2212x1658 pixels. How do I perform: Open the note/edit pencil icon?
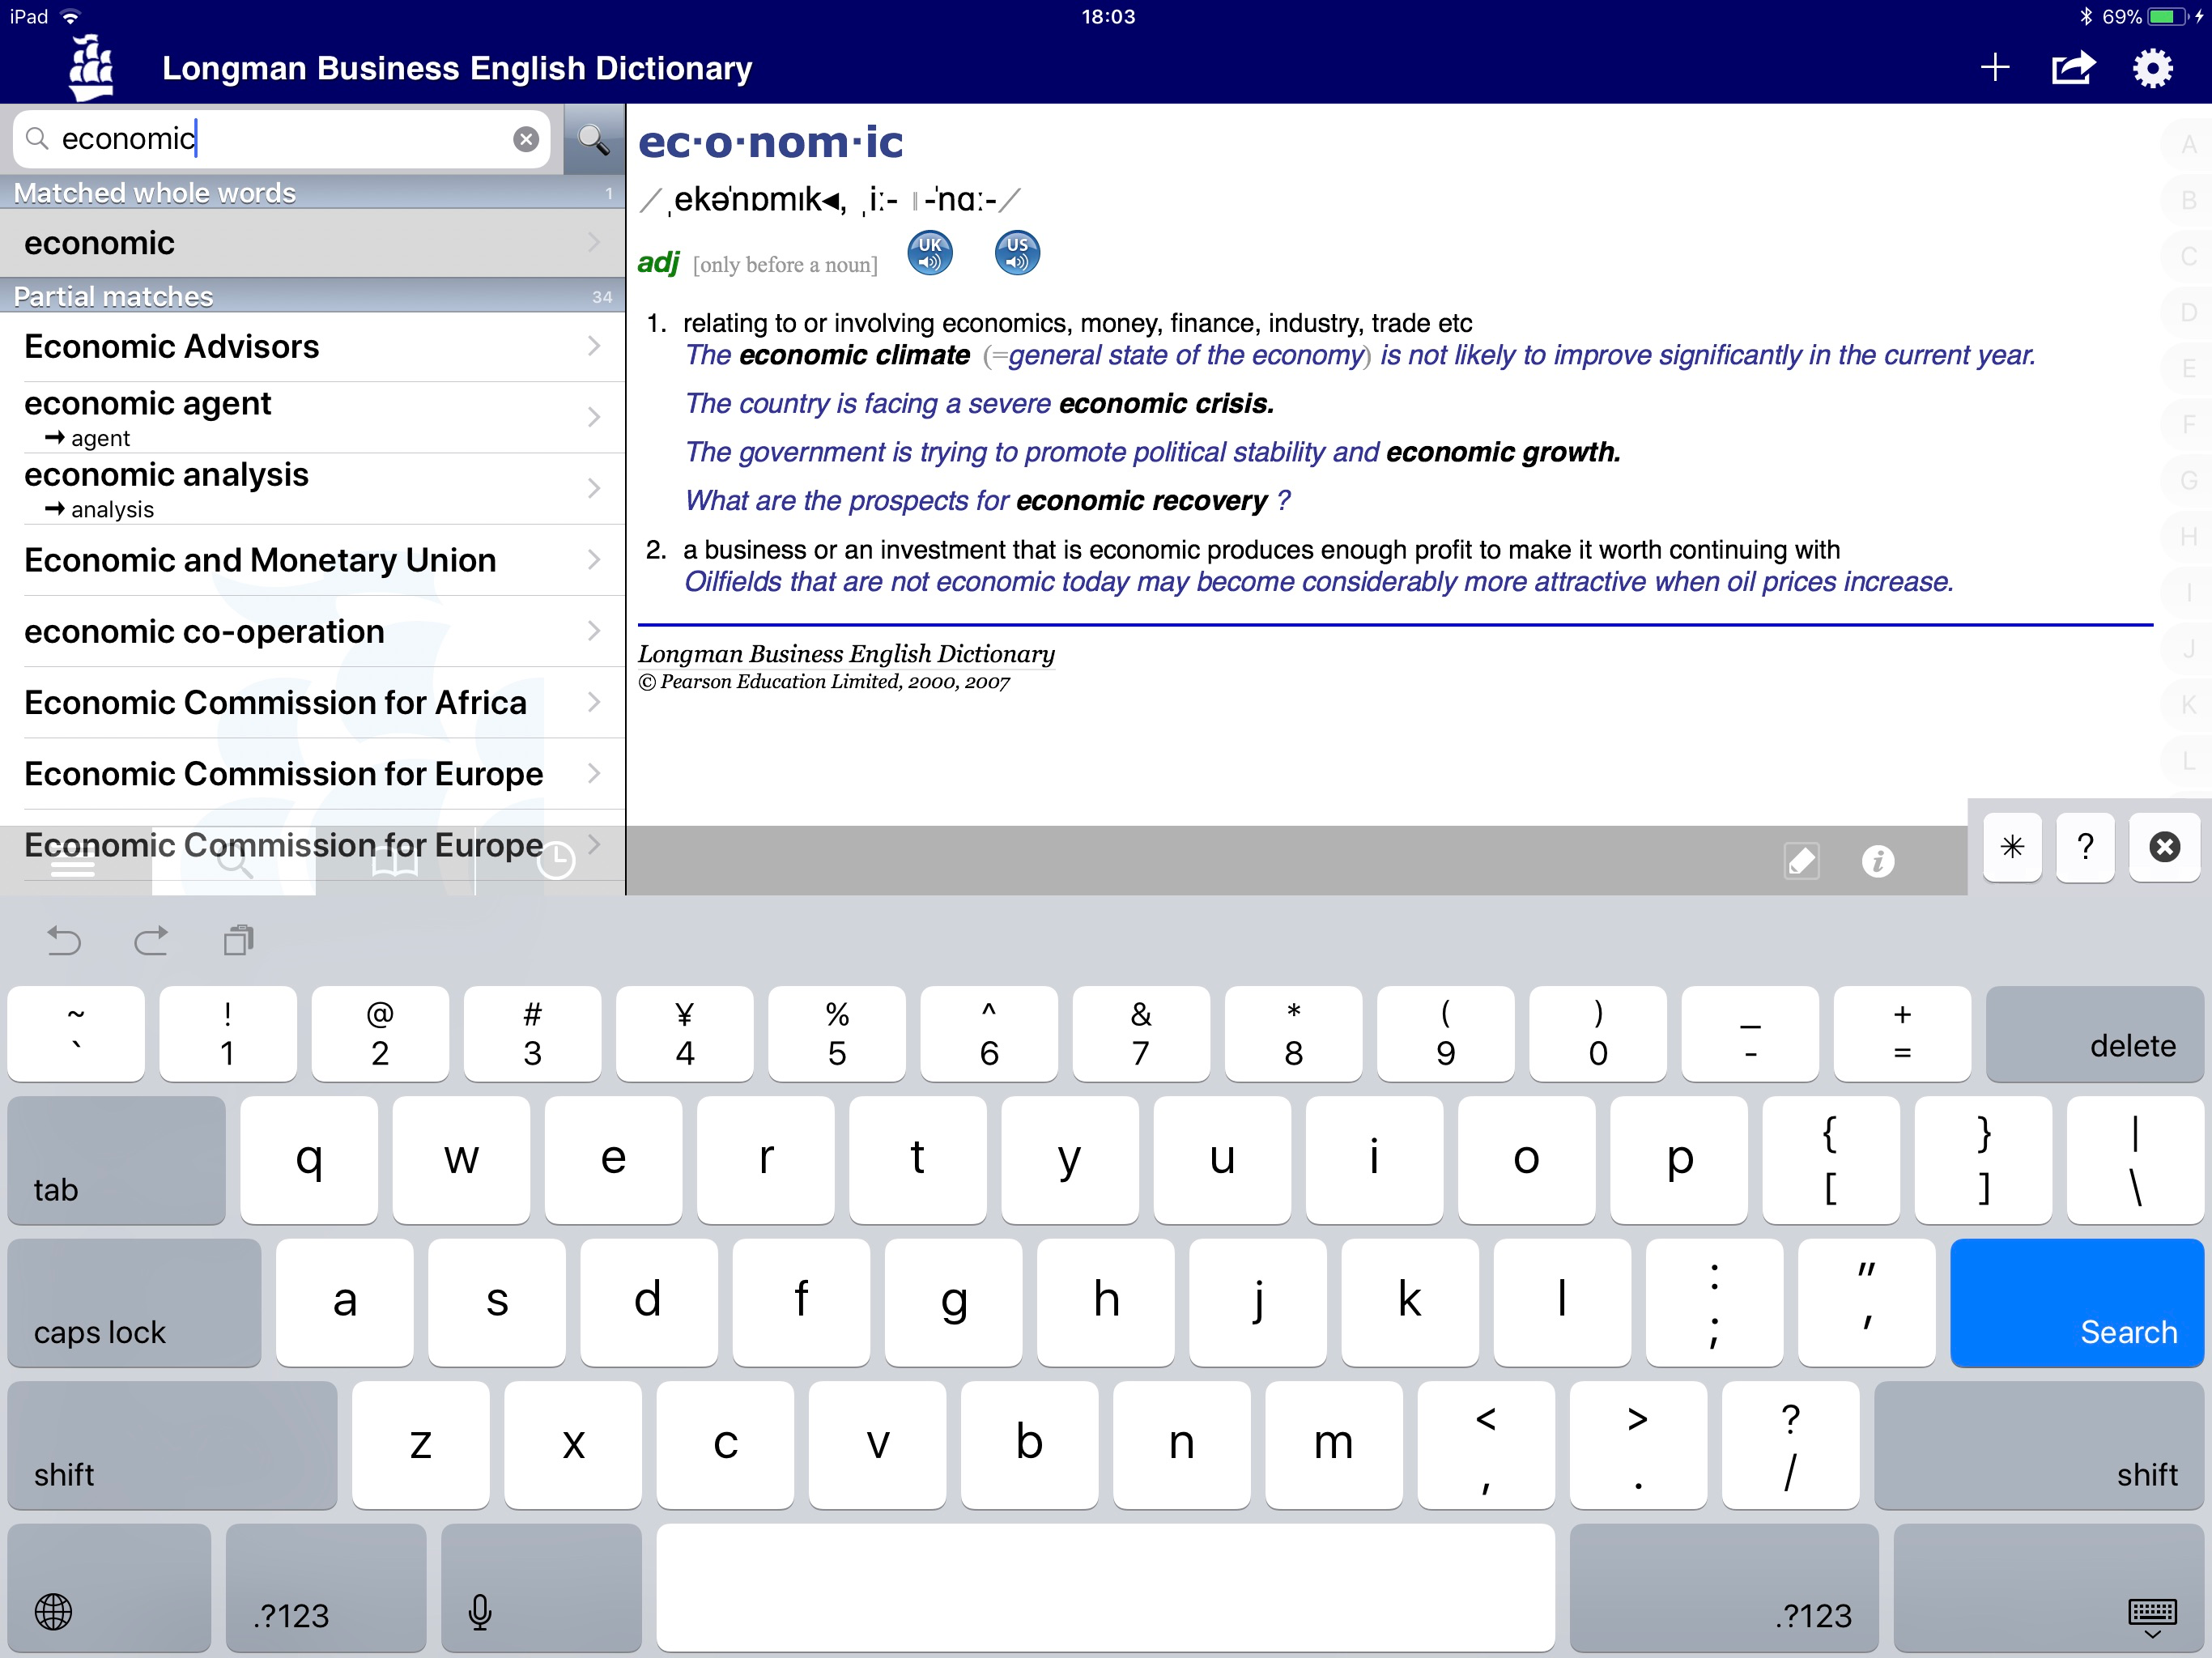pyautogui.click(x=1801, y=860)
